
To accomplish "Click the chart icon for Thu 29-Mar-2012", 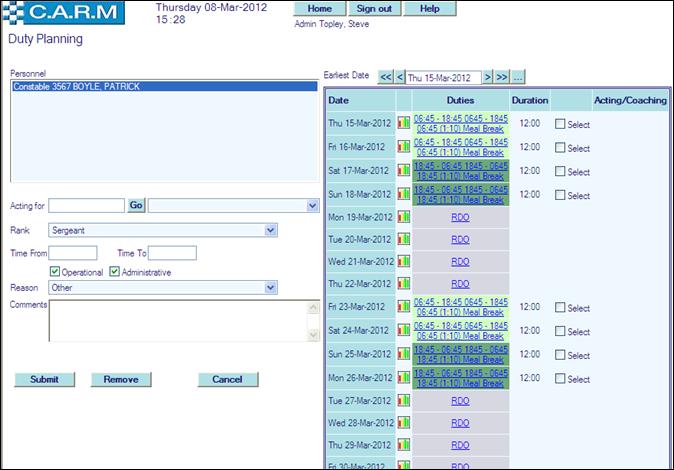I will (x=404, y=446).
